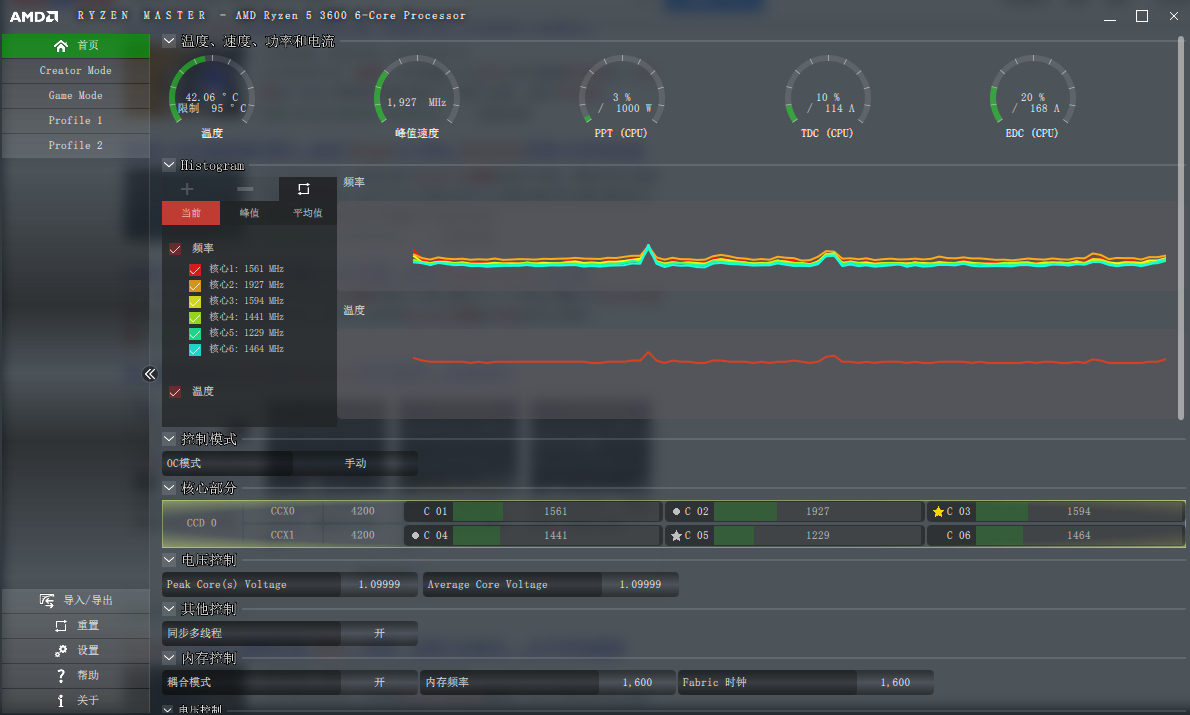The image size is (1190, 715).
Task: Toggle the 温度 temperature checkbox in histogram
Action: (x=175, y=392)
